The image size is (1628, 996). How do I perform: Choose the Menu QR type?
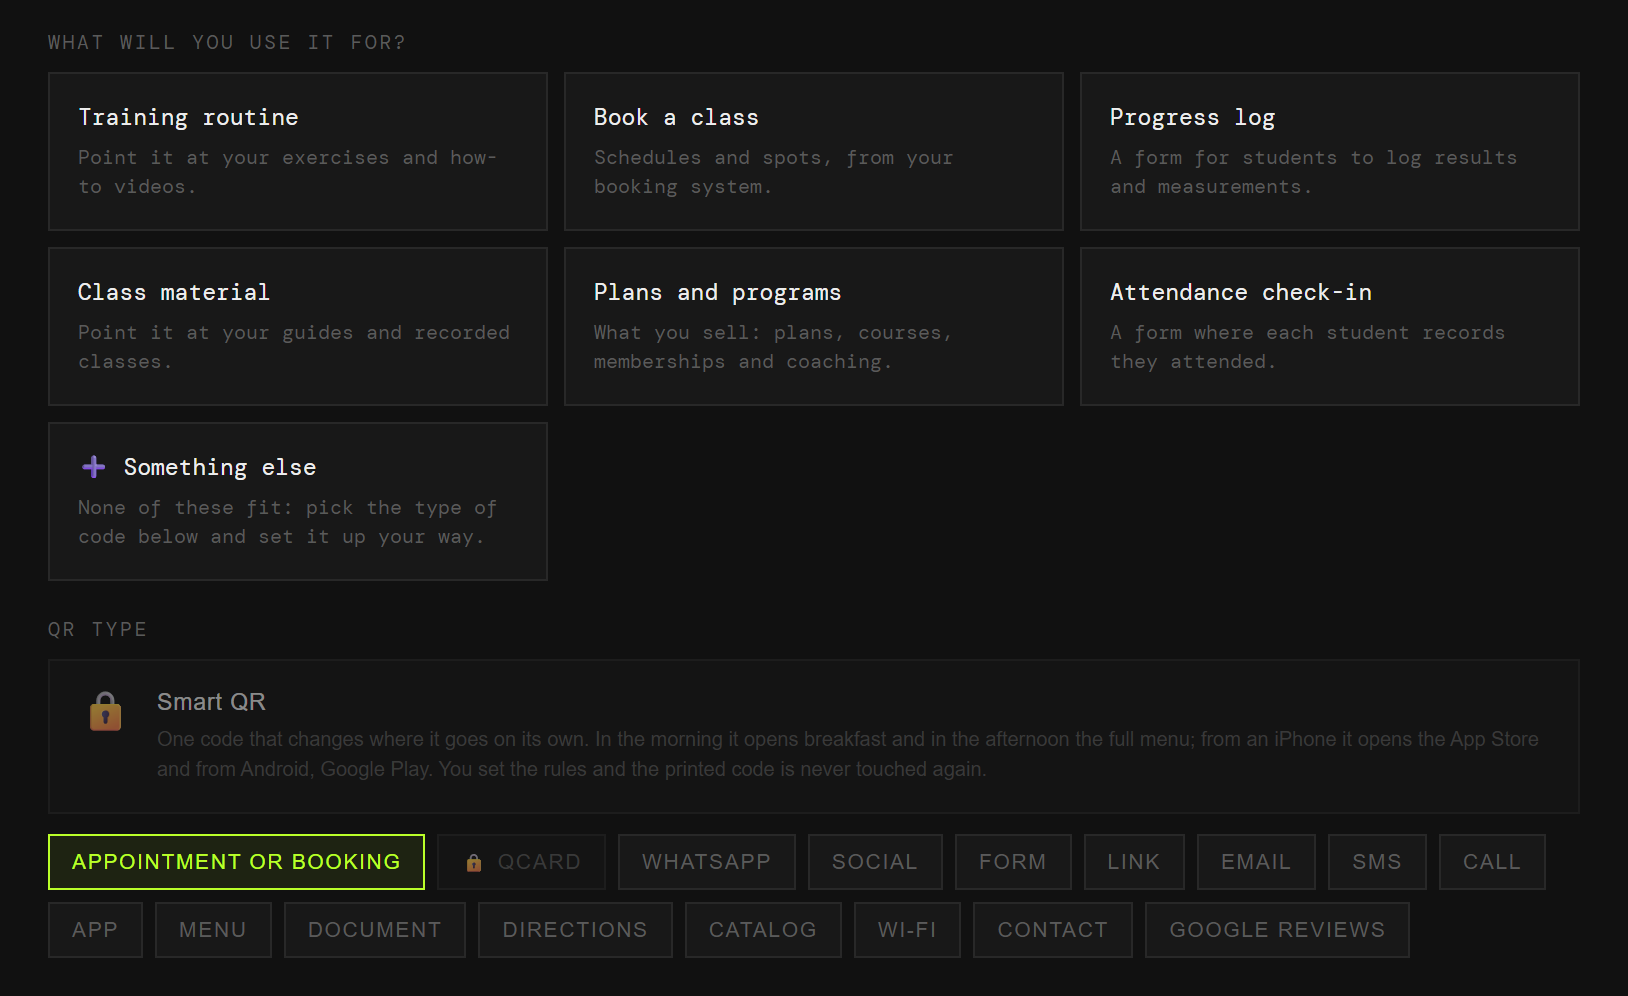tap(213, 930)
